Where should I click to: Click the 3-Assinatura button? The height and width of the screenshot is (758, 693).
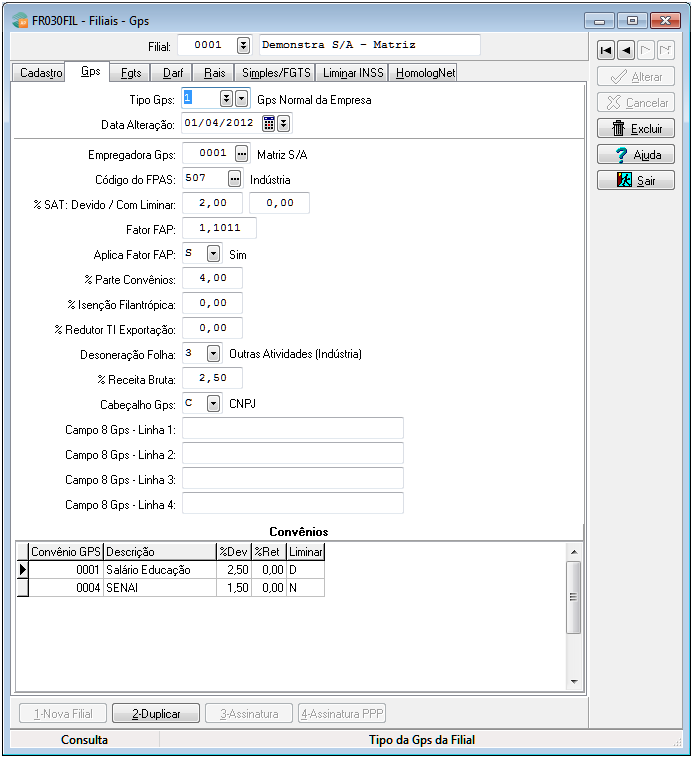click(249, 714)
